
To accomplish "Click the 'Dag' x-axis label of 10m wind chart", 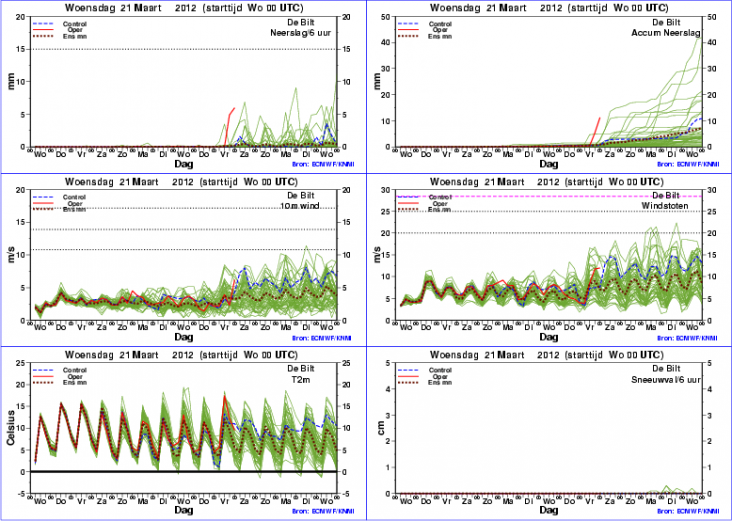I will click(x=184, y=337).
